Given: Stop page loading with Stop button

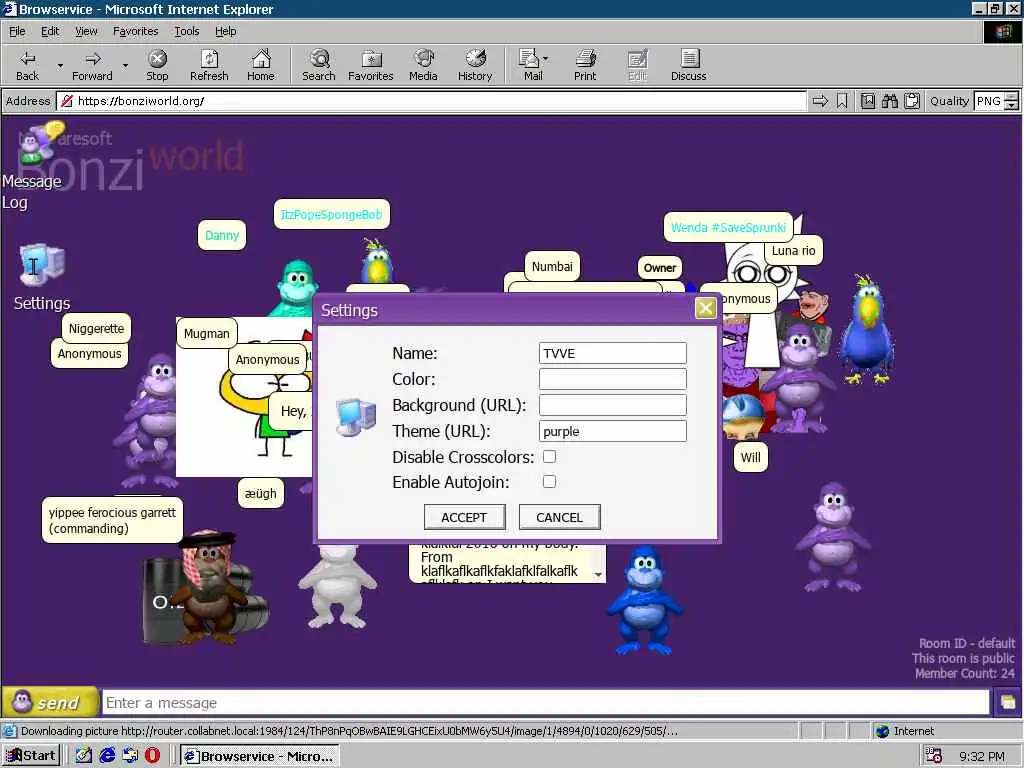Looking at the screenshot, I should [157, 65].
